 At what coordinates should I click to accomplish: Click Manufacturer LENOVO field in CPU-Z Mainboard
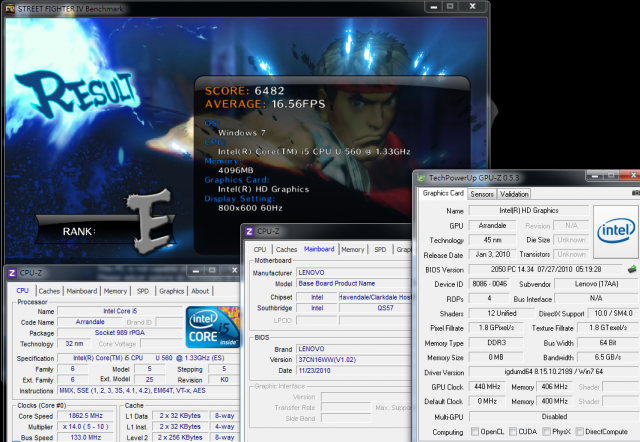point(354,273)
